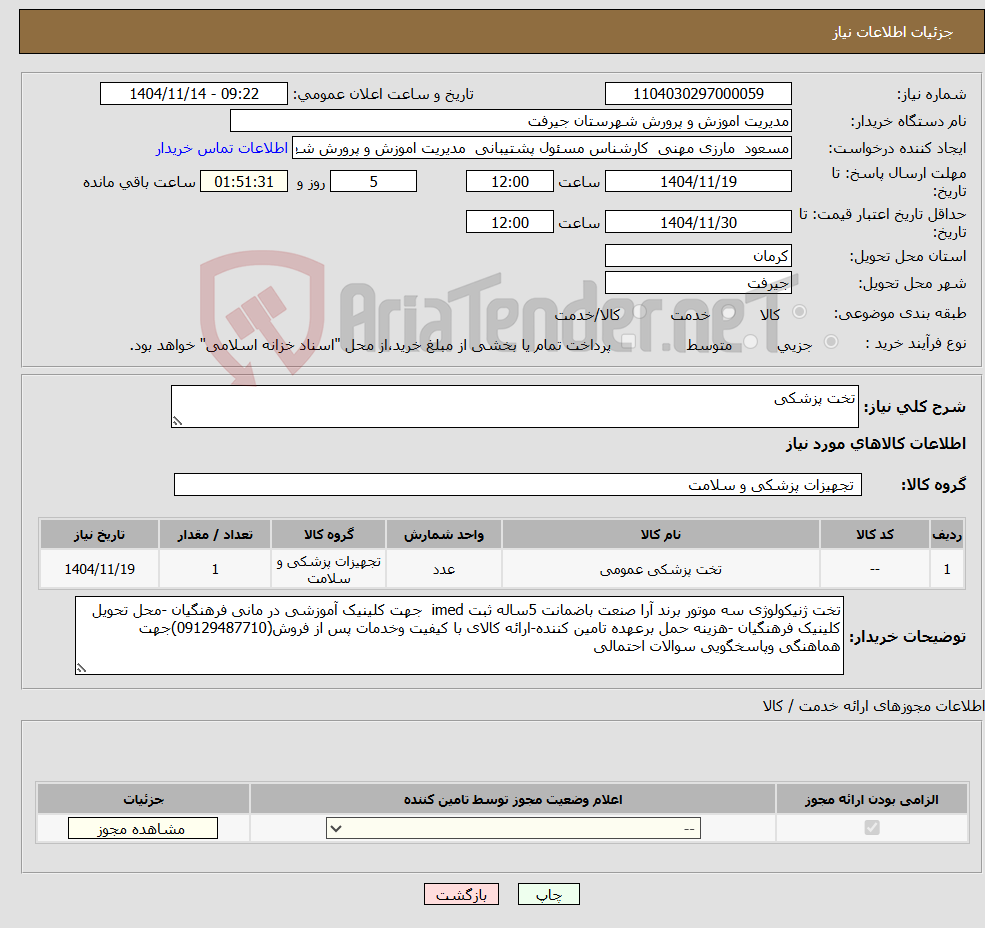Viewport: 985px width, 928px height.
Task: Select the جزیی purchase type radio
Action: pyautogui.click(x=830, y=342)
